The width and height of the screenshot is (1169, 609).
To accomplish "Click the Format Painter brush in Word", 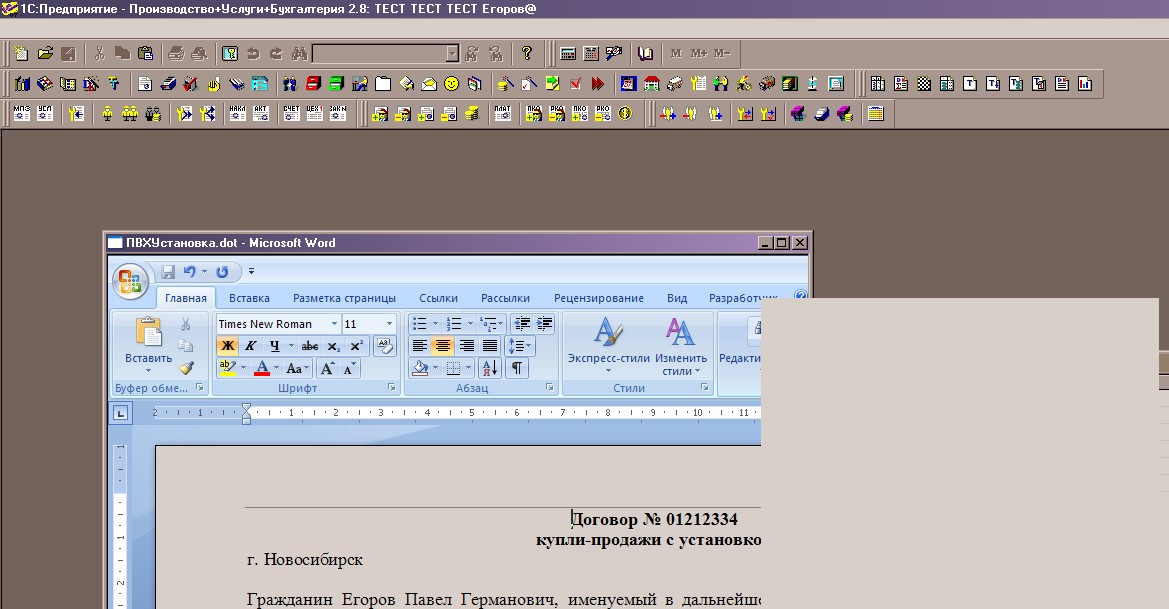I will 186,368.
